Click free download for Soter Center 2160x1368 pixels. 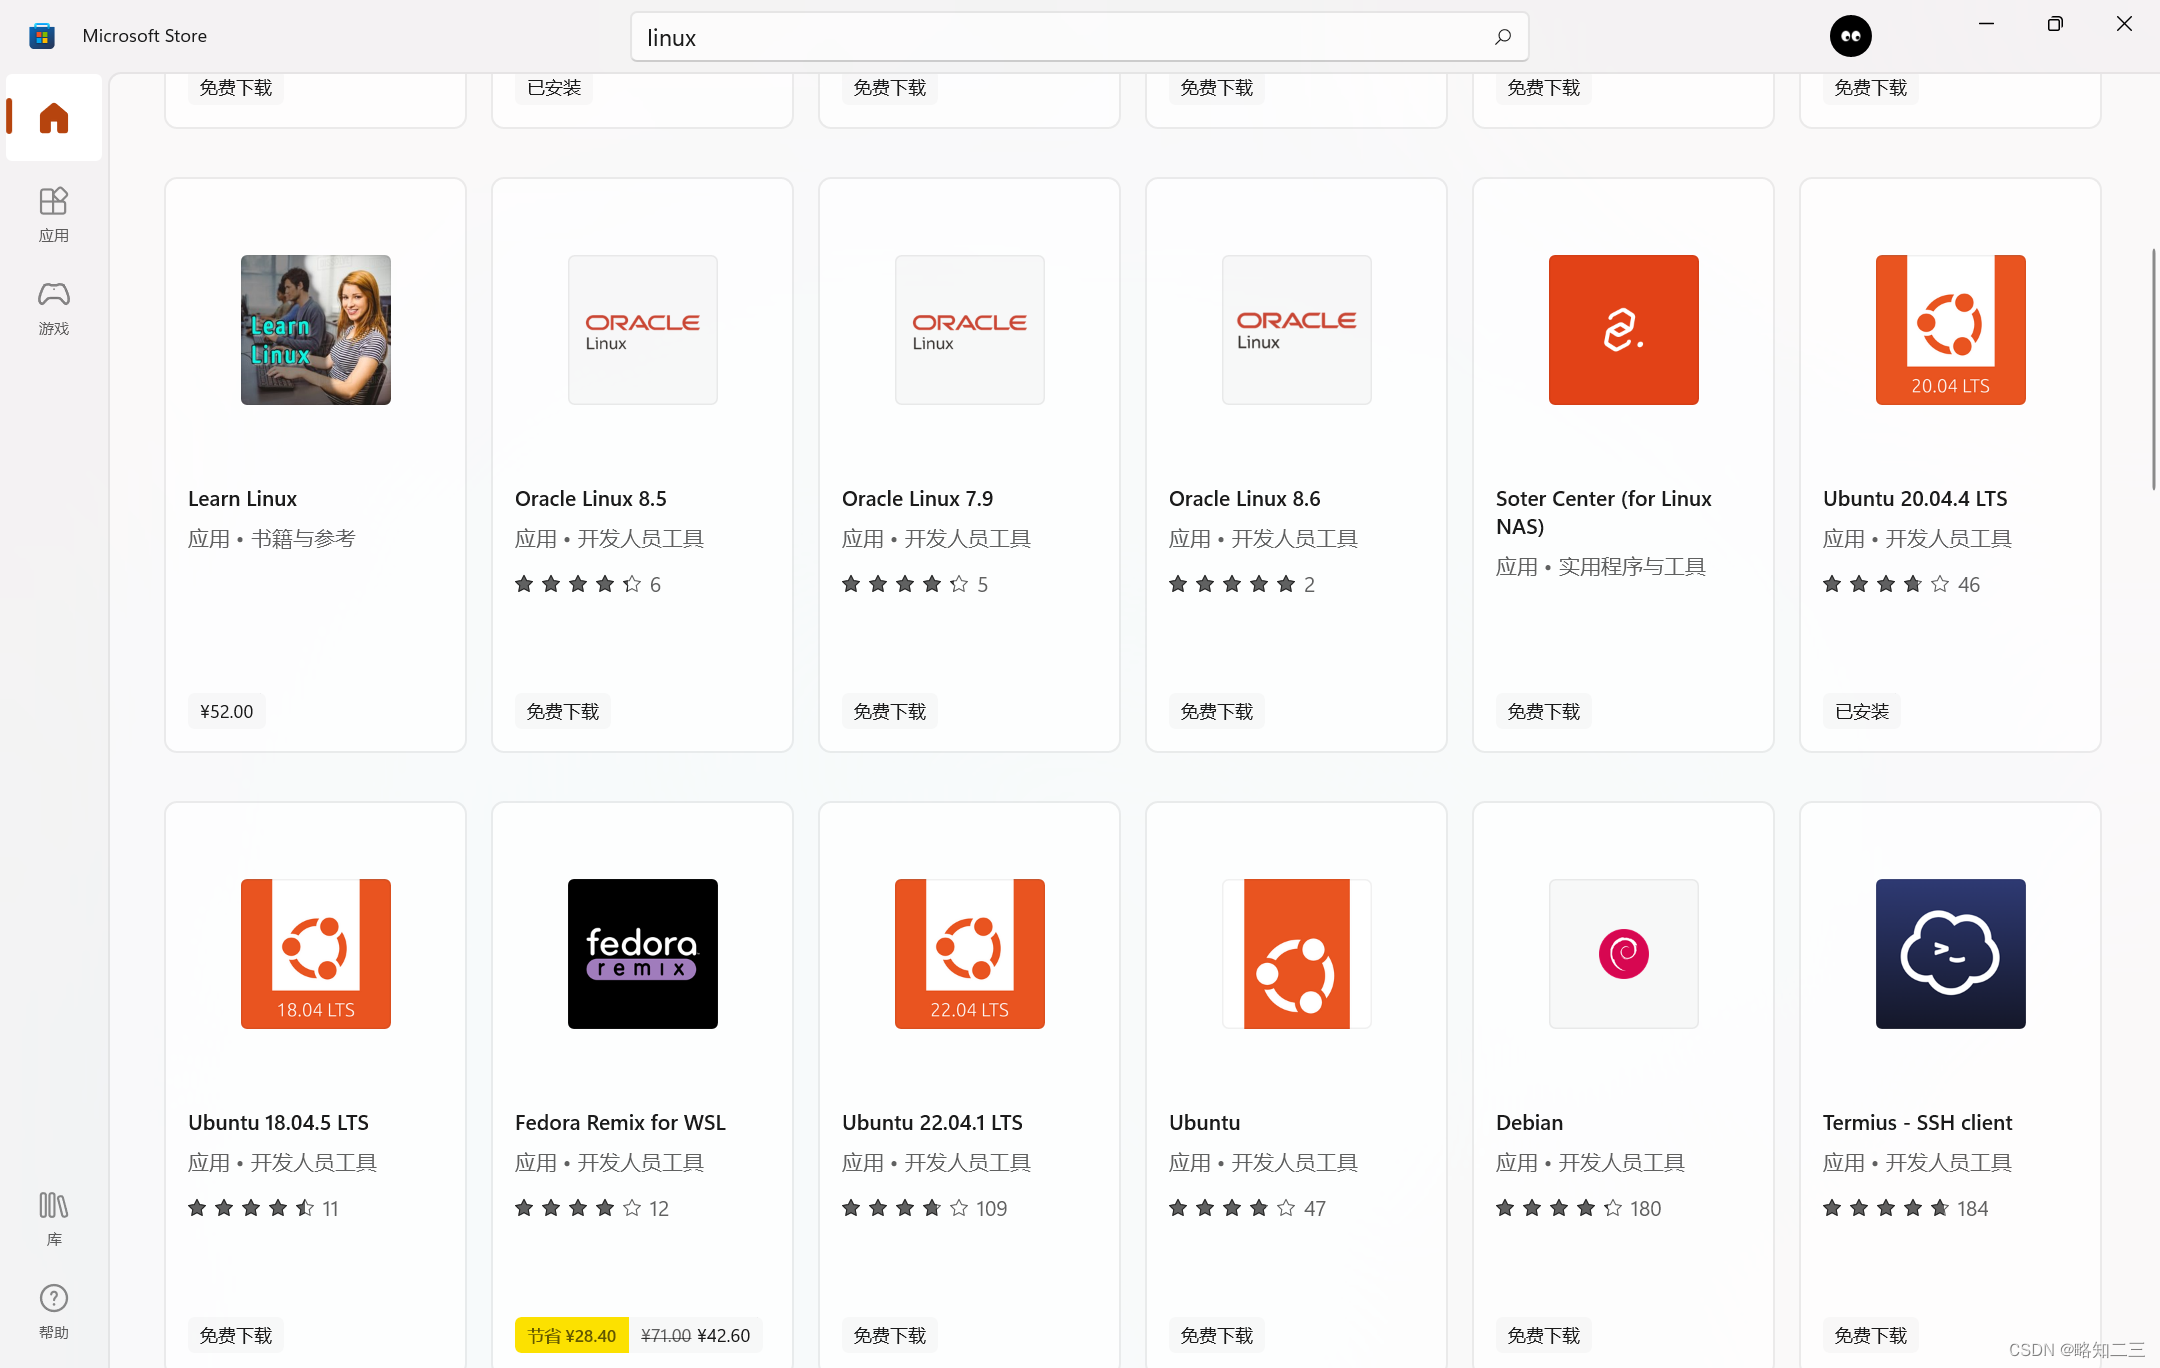1543,711
